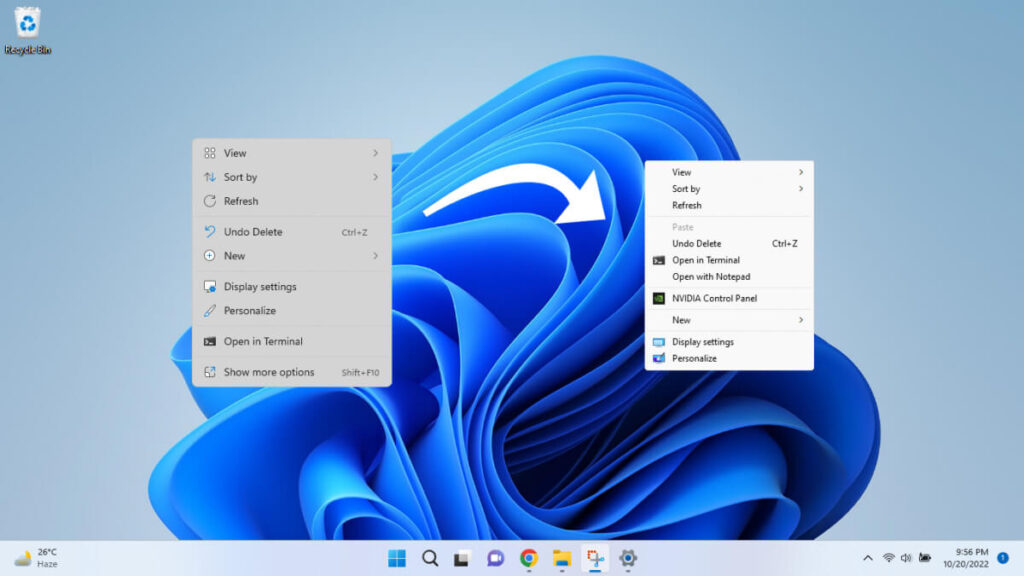This screenshot has height=576, width=1024.
Task: Click the clock to open the calendar
Action: click(965, 559)
